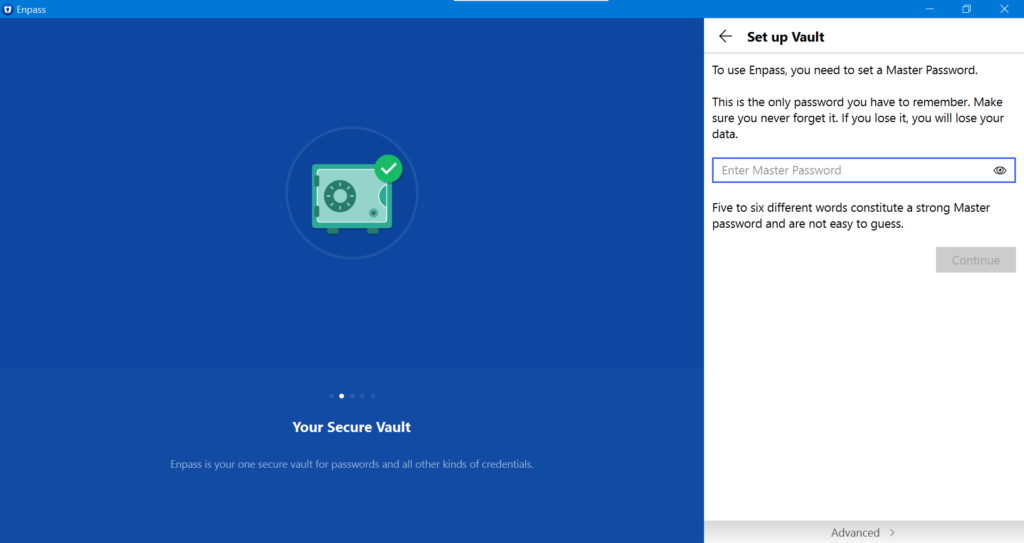The image size is (1024, 543).
Task: Click the green checkmark badge on the safe
Action: (x=389, y=169)
